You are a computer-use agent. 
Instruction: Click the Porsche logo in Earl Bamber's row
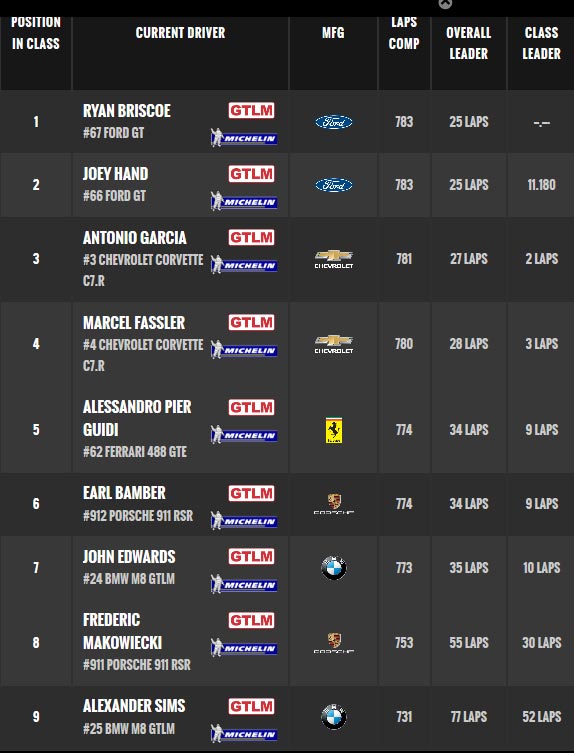tap(334, 504)
